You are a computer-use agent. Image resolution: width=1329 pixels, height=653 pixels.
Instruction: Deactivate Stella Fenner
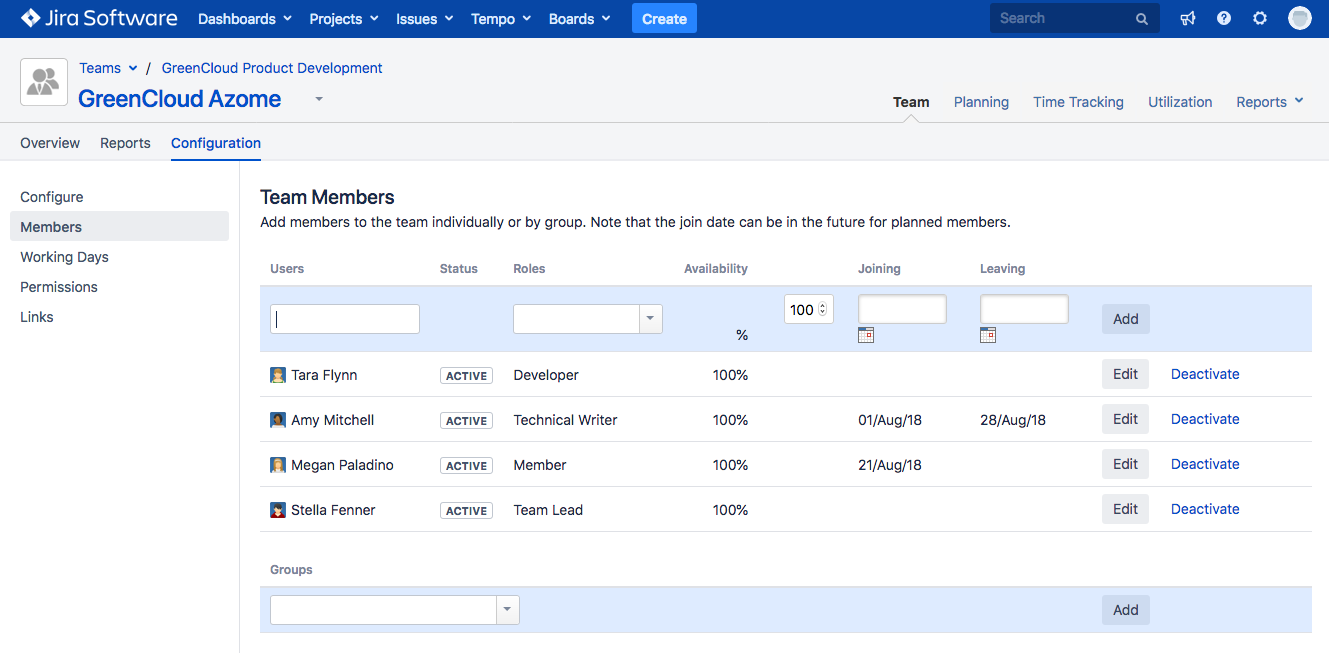click(1205, 509)
